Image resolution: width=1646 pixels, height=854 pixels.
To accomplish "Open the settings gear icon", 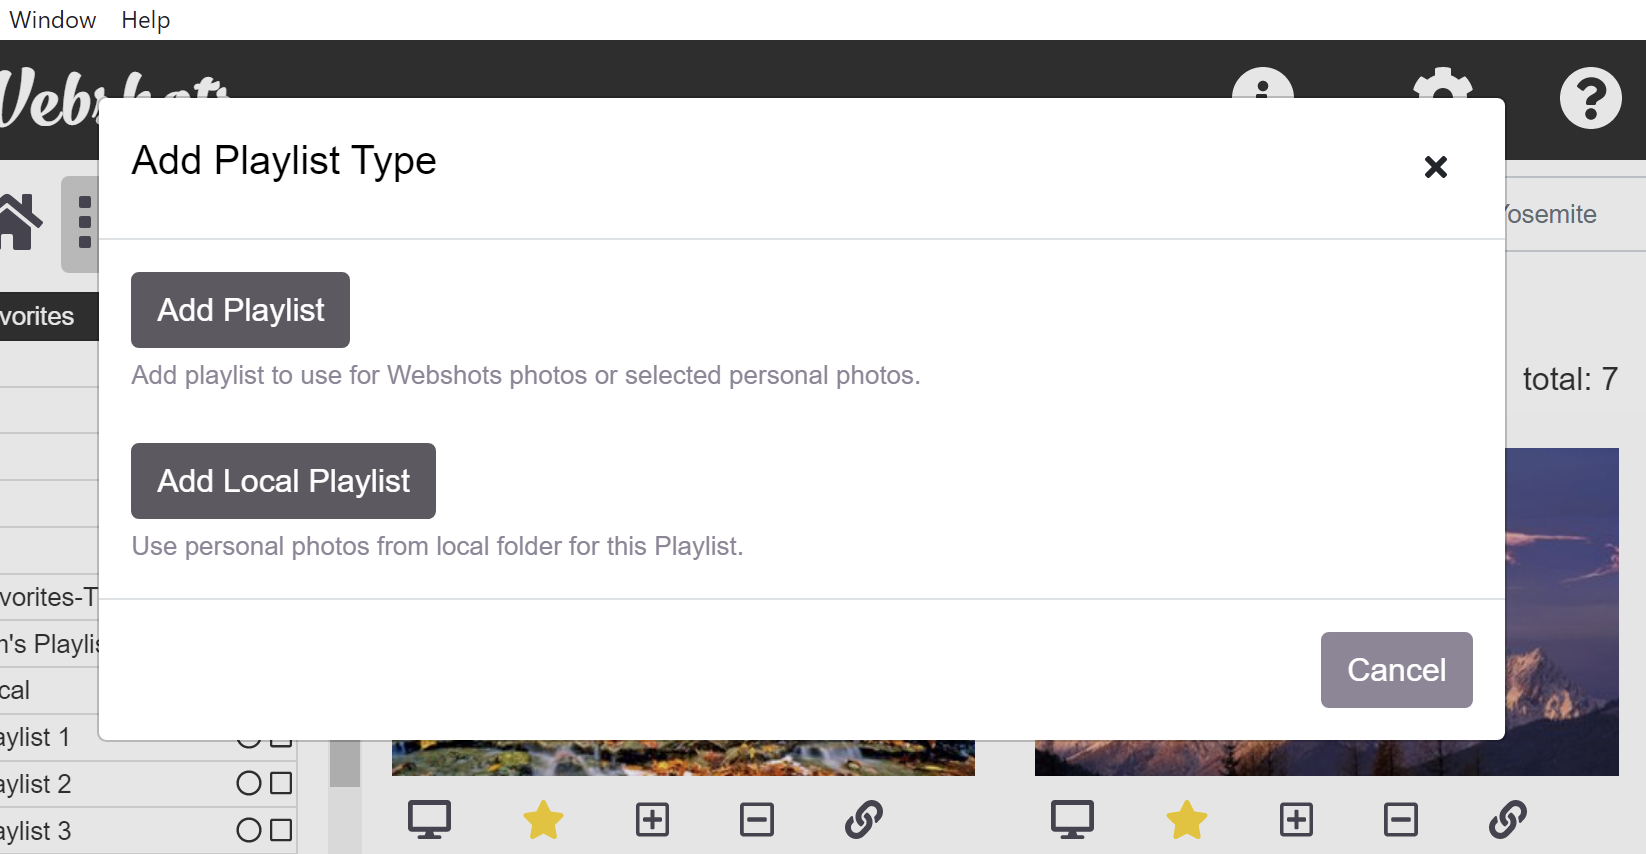I will click(x=1442, y=82).
